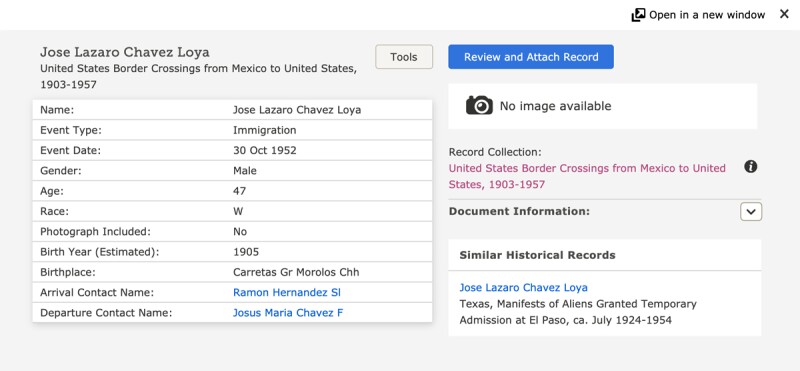Screen dimensions: 800x371
Task: Click the Race label
Action: 54,211
